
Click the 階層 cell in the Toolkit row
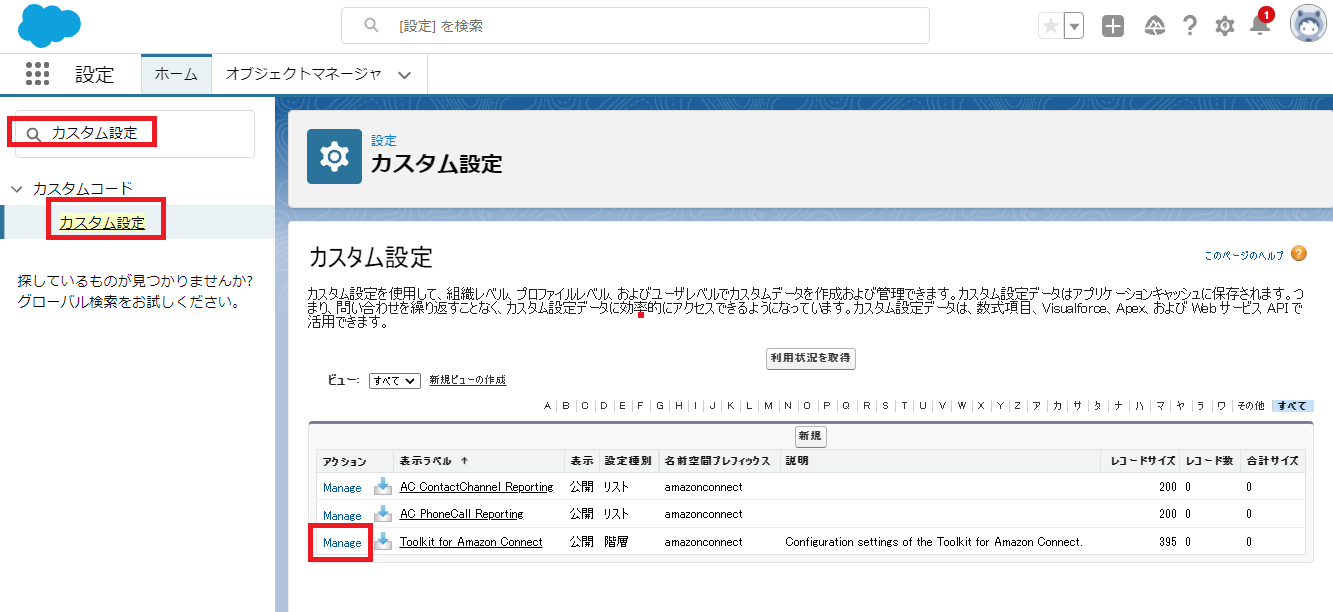(x=616, y=542)
